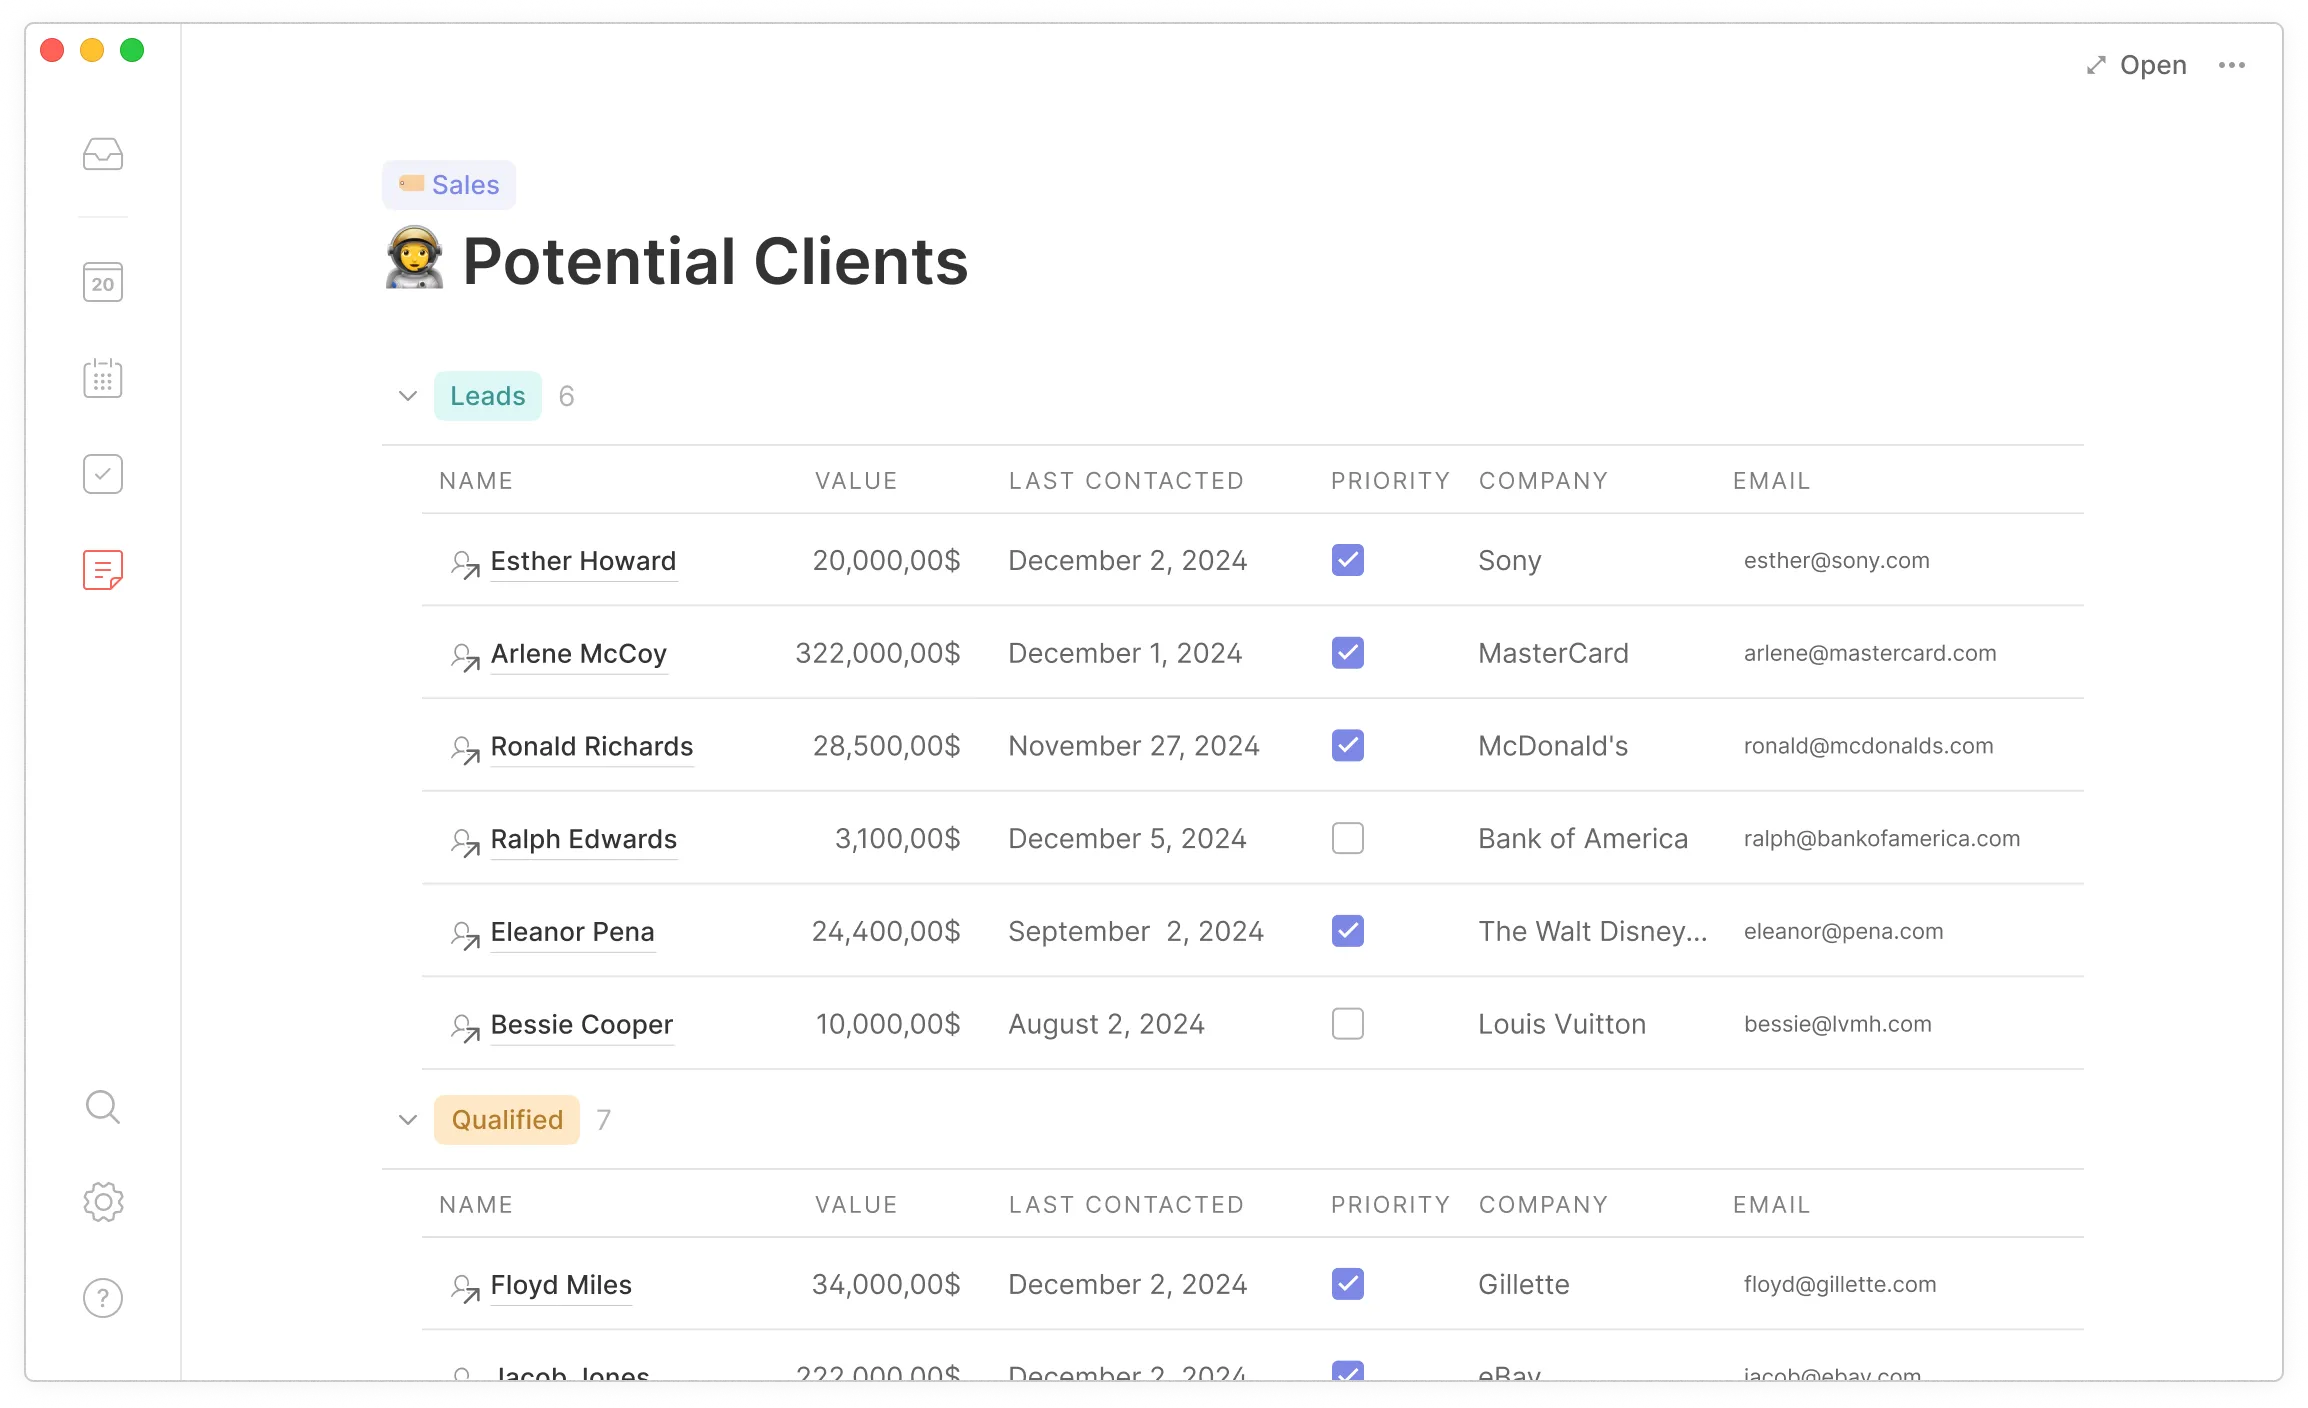Screen dimensions: 2308x1408
Task: Uncheck priority for Esther Howard
Action: pos(1347,560)
